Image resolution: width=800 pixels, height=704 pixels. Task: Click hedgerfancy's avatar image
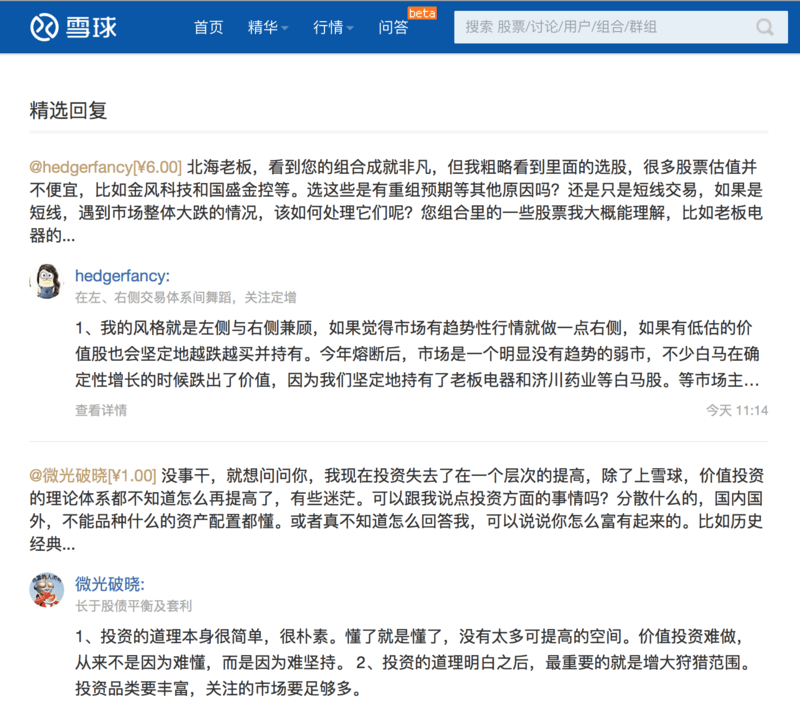[x=48, y=279]
